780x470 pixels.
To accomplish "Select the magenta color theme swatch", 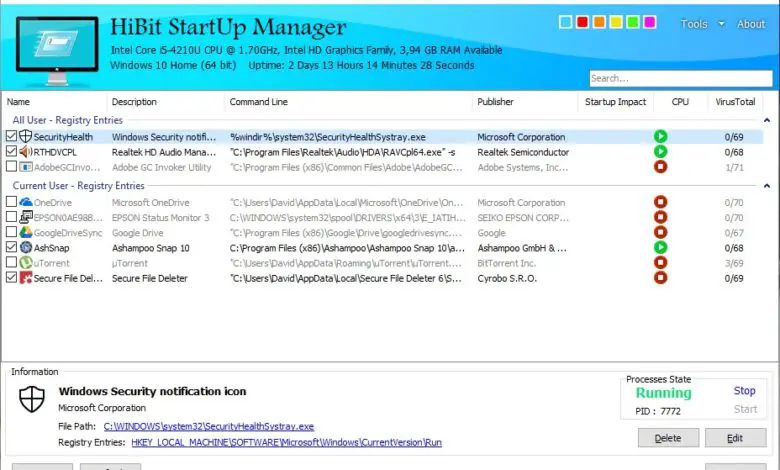I will click(650, 22).
